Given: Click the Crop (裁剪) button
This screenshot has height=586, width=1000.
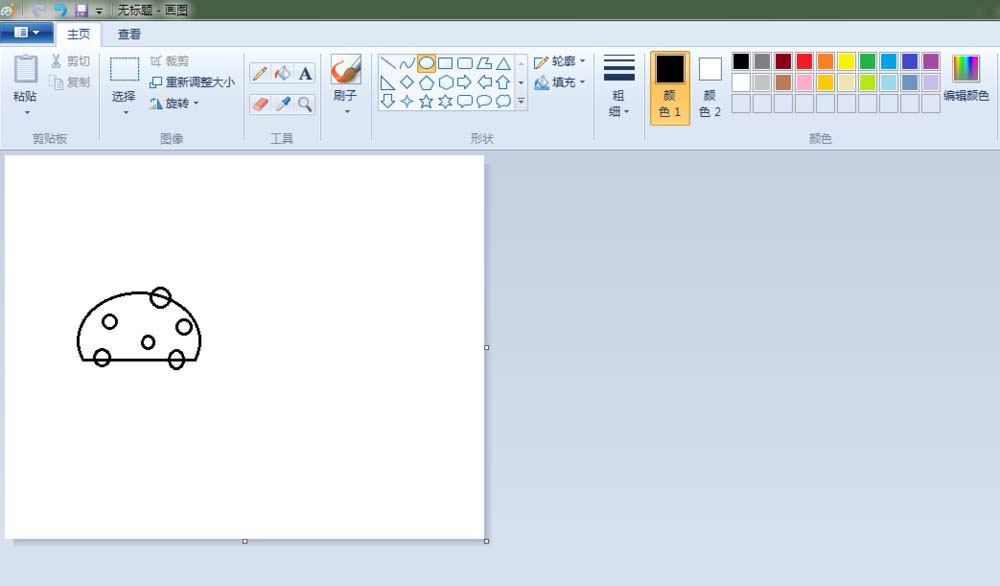Looking at the screenshot, I should pyautogui.click(x=170, y=61).
